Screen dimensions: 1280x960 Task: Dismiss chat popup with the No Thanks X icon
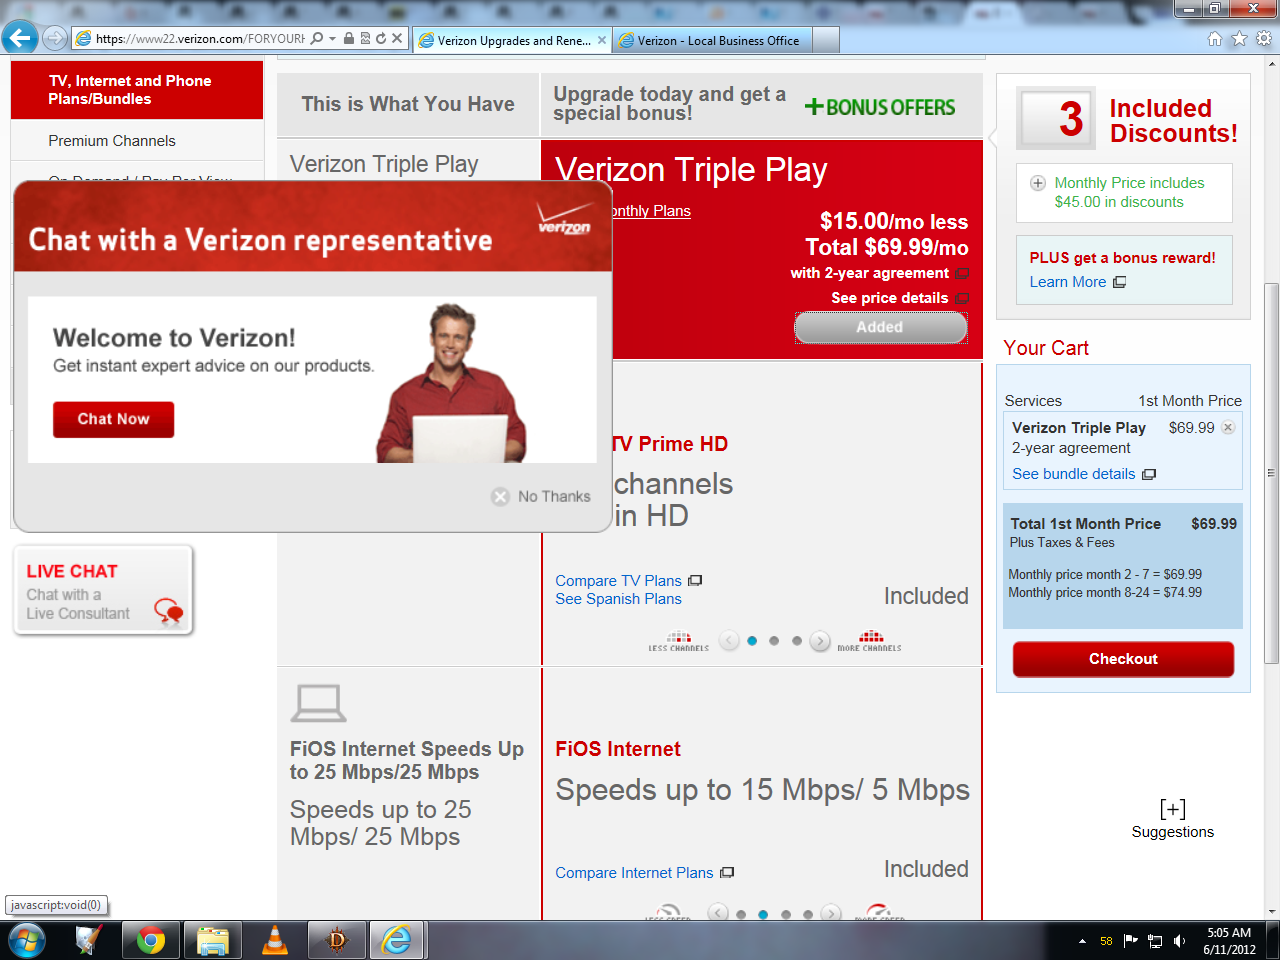click(501, 497)
